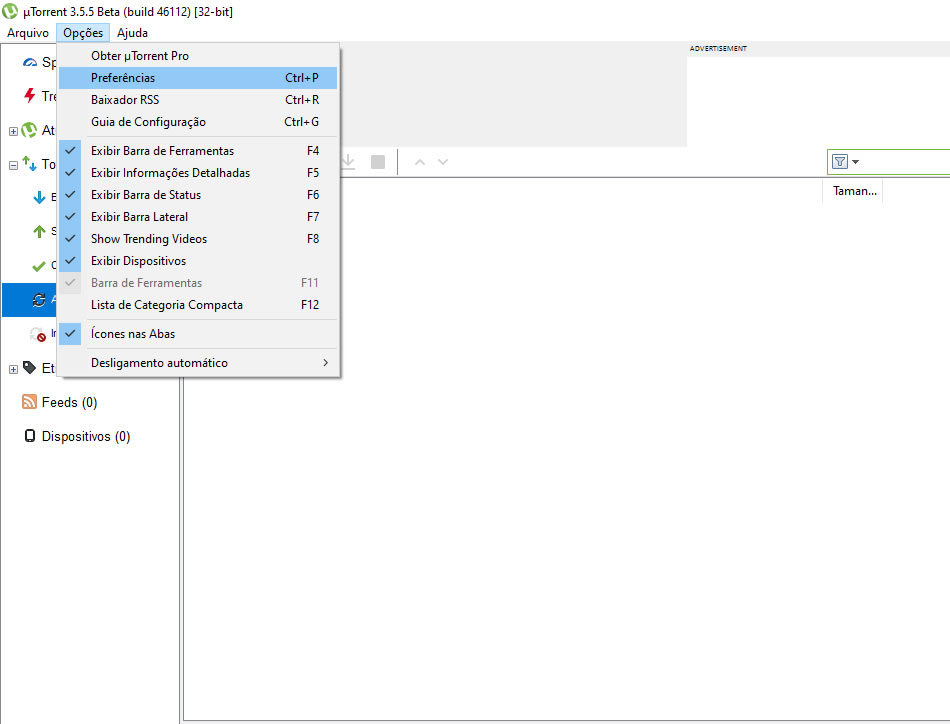This screenshot has height=724, width=950.
Task: Disable Show Trending Videos option
Action: [148, 239]
